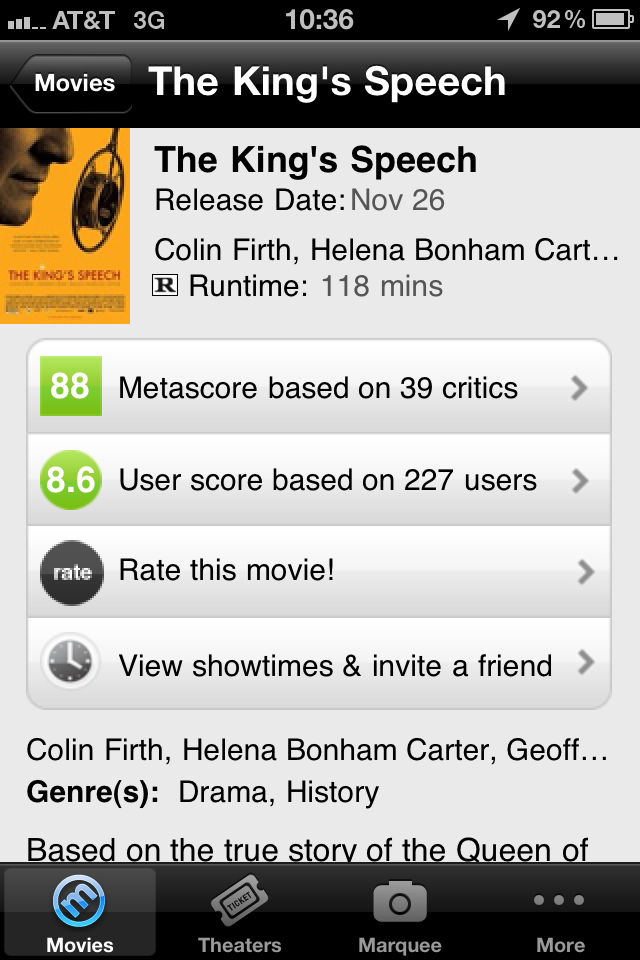
Task: Expand user score row chevron
Action: click(x=579, y=481)
